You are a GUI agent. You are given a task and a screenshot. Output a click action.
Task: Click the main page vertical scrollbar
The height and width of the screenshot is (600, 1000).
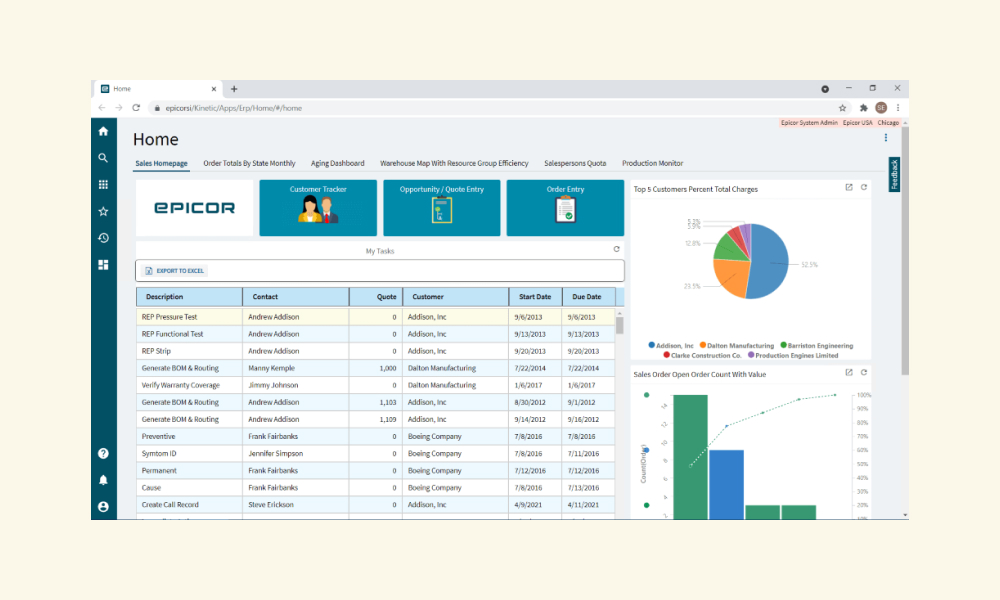point(905,251)
